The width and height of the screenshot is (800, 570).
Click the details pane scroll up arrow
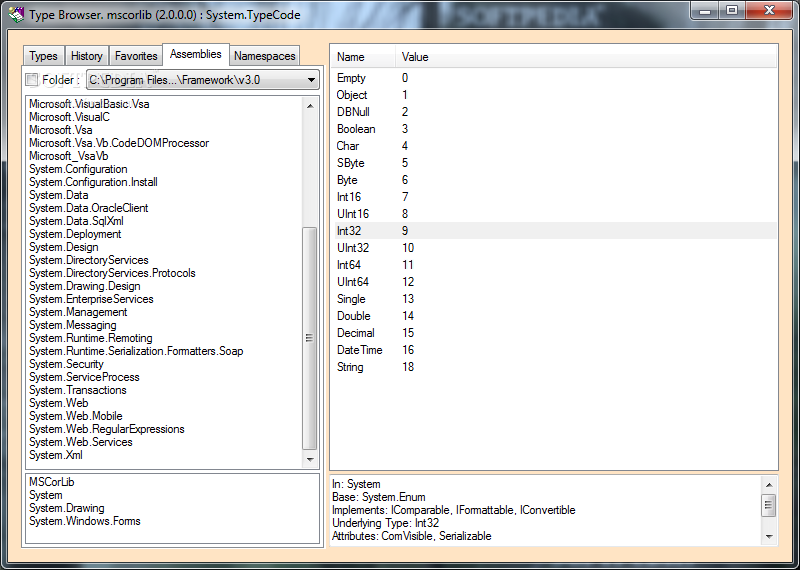tap(769, 485)
